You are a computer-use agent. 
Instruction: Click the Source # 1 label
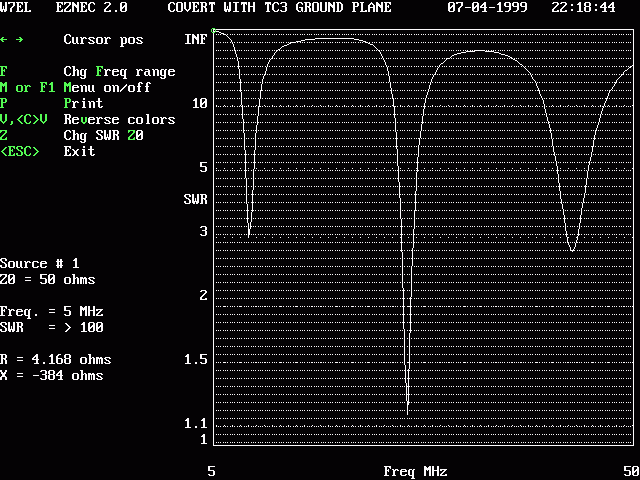pos(39,264)
